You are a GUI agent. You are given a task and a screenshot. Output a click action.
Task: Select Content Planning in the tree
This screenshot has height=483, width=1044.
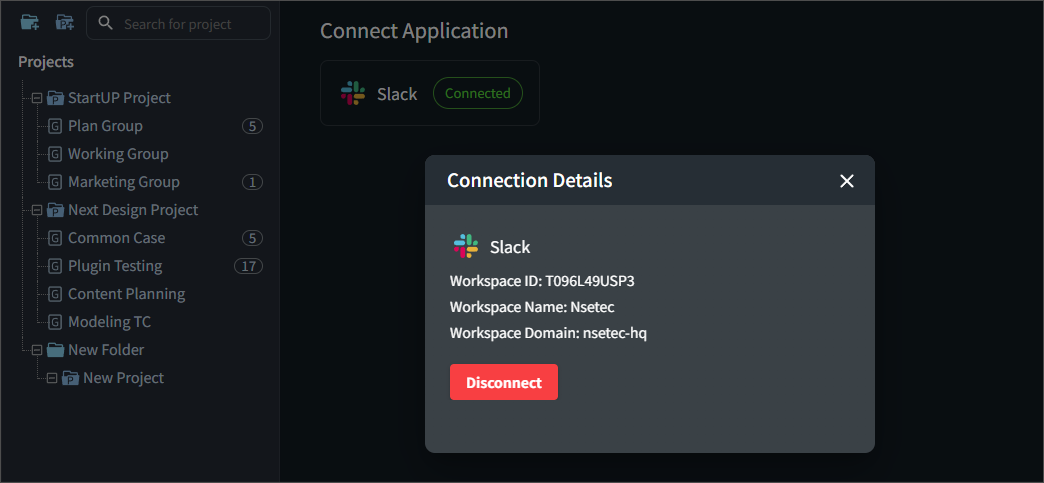pos(126,294)
